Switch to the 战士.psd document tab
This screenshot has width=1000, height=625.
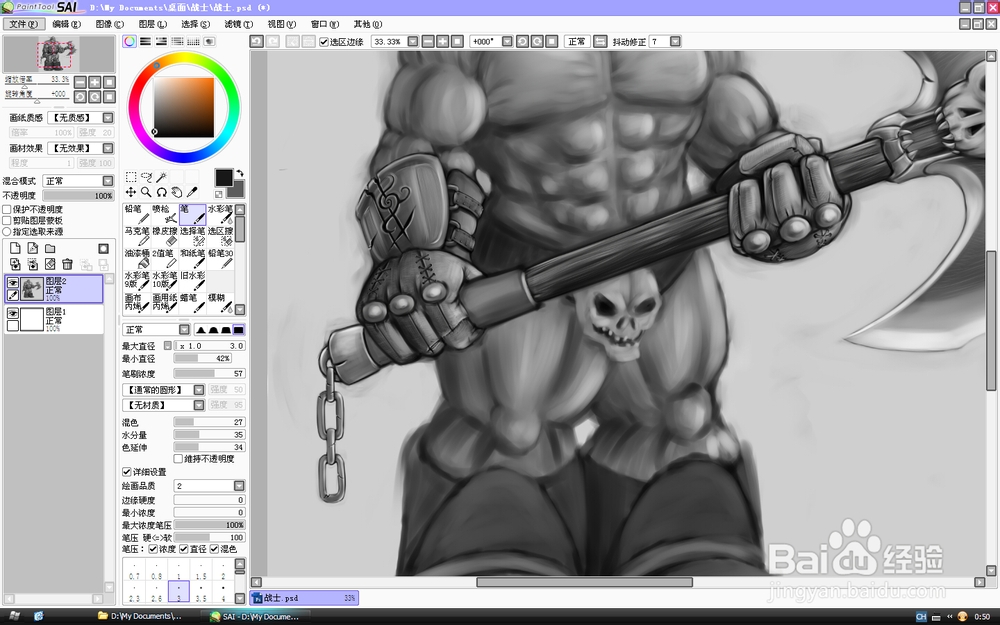point(304,598)
